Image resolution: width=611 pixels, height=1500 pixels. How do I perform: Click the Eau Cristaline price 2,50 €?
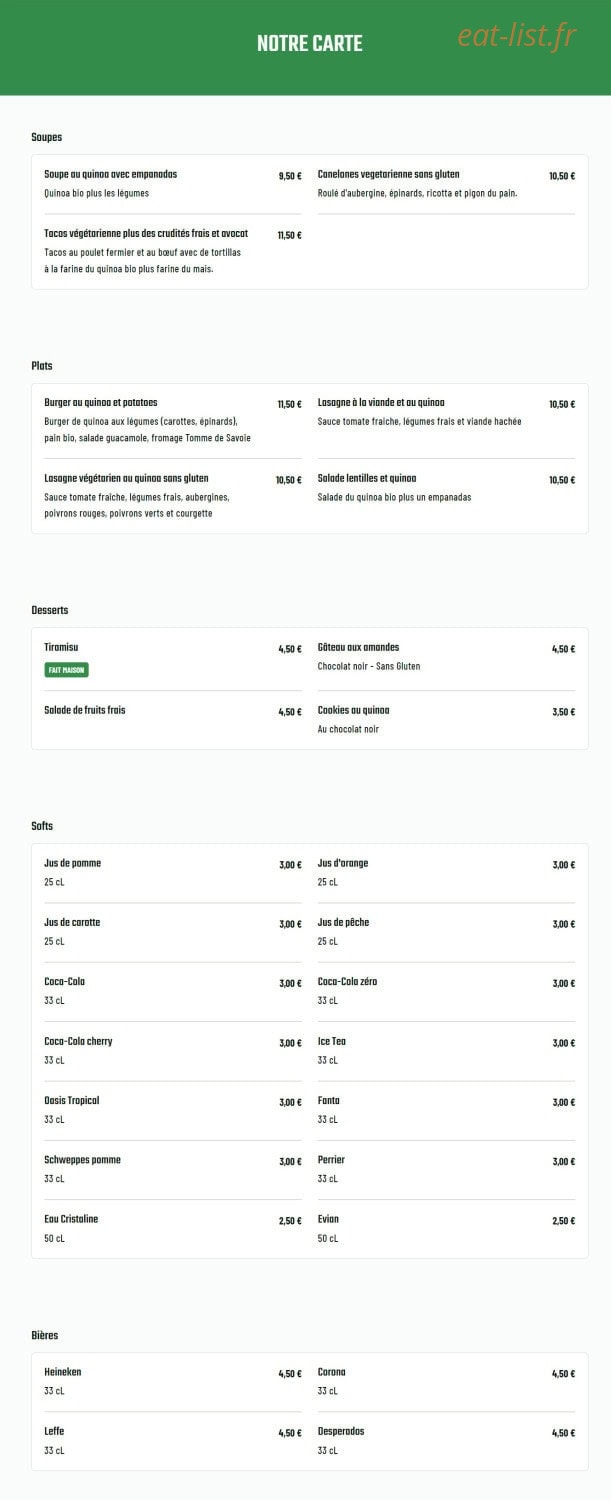(290, 1221)
